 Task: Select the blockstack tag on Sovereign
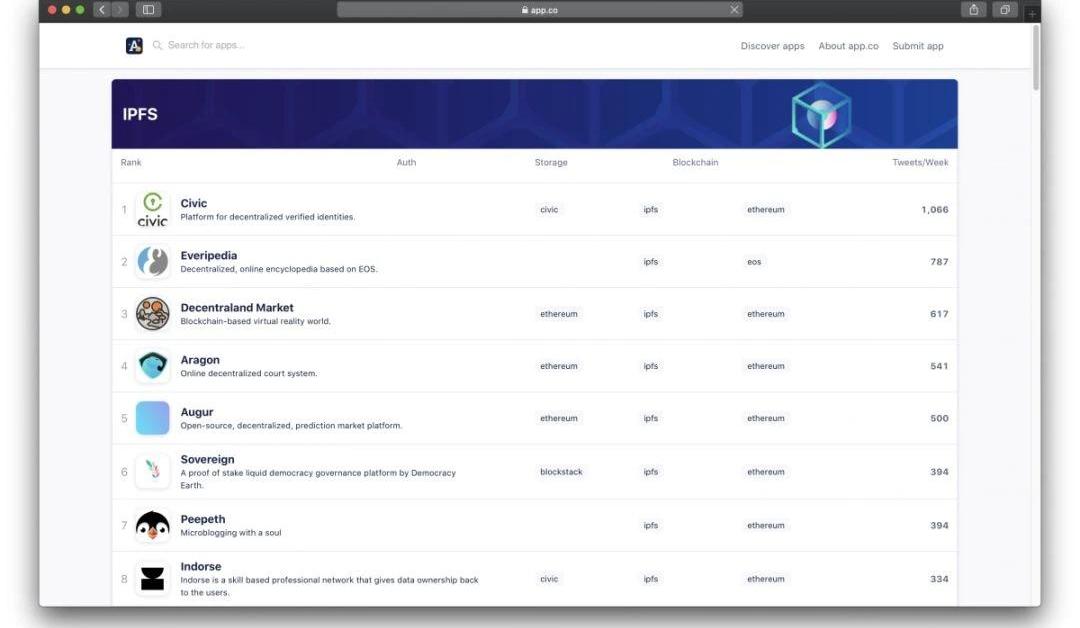tap(561, 472)
